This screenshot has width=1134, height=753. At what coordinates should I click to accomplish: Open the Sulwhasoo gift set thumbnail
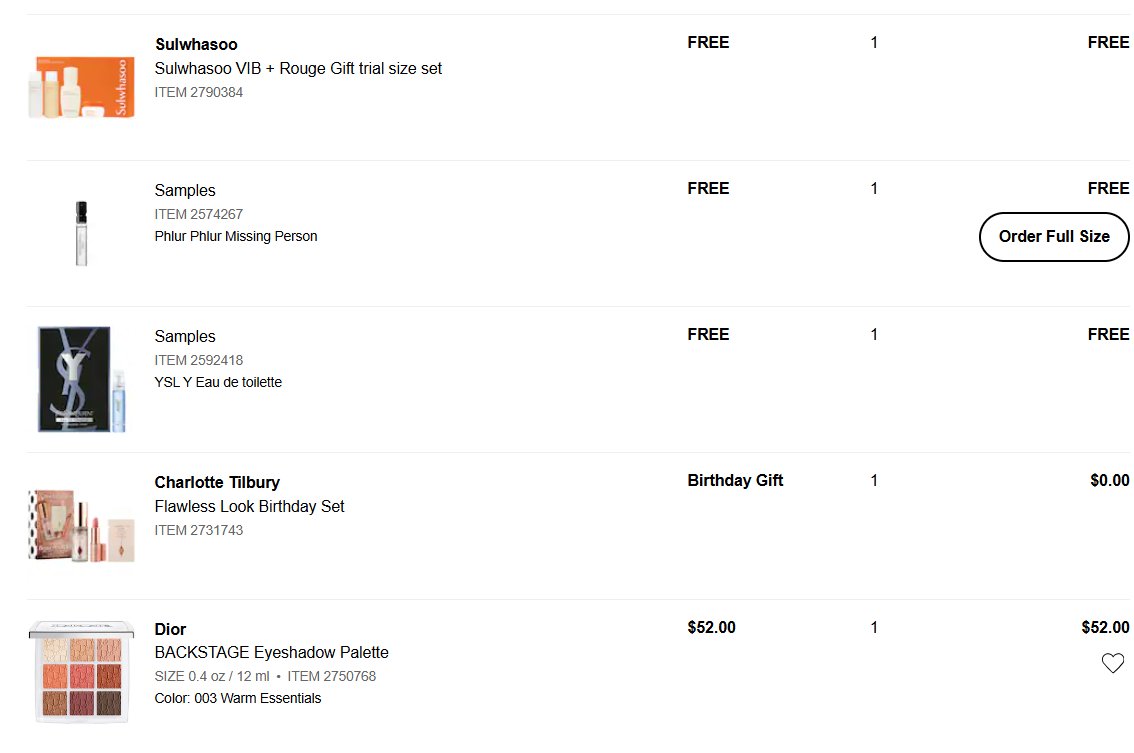[81, 87]
